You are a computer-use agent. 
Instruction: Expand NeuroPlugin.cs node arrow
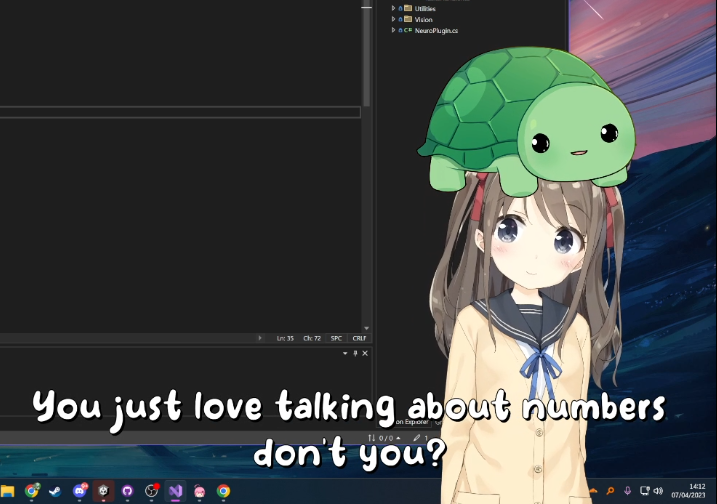[x=393, y=30]
